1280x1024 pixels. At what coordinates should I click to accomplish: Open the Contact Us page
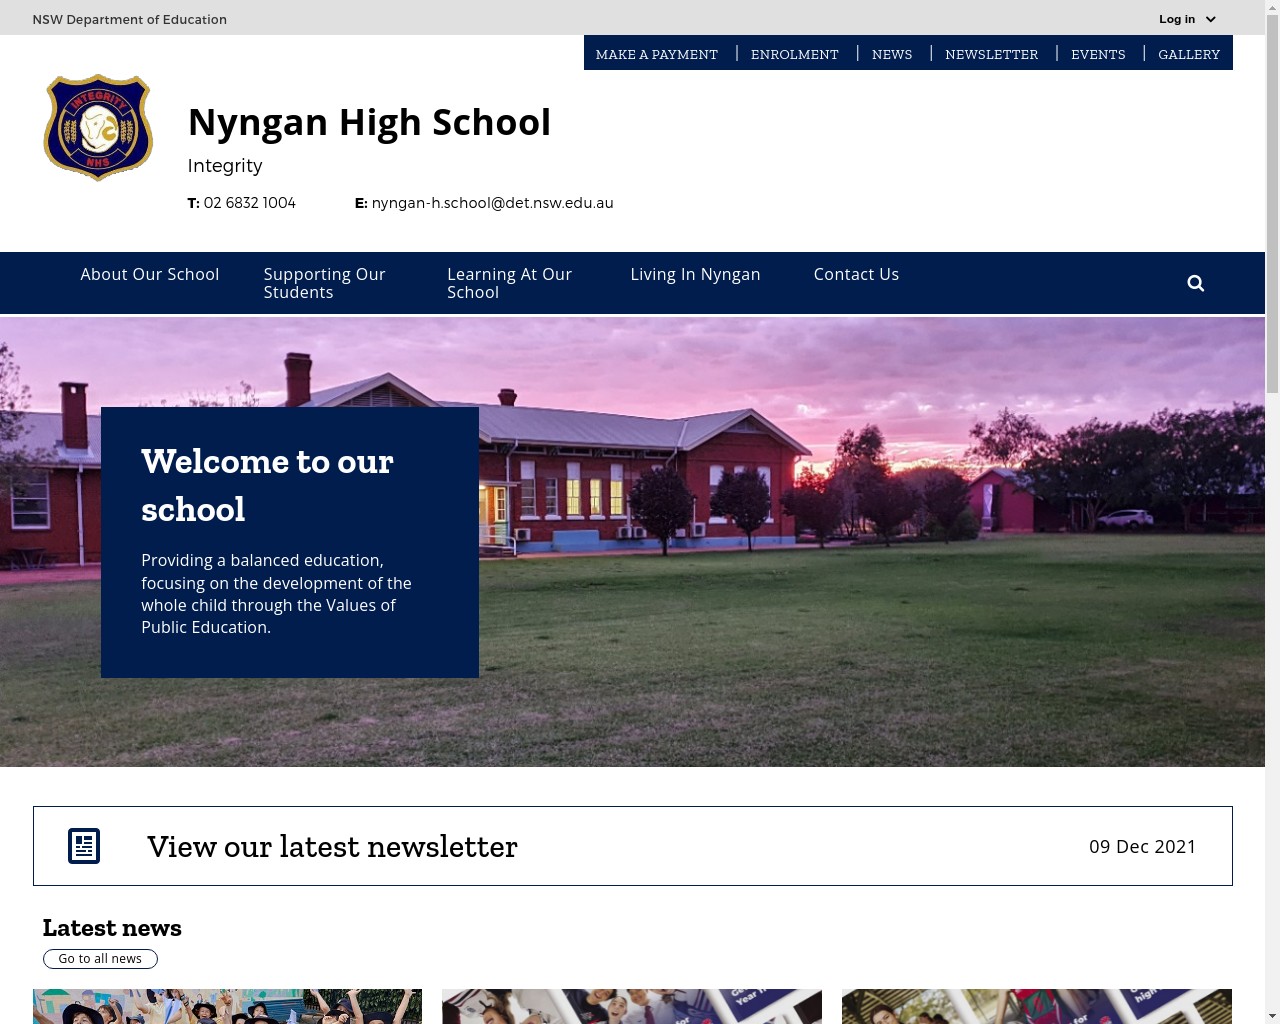coord(856,274)
